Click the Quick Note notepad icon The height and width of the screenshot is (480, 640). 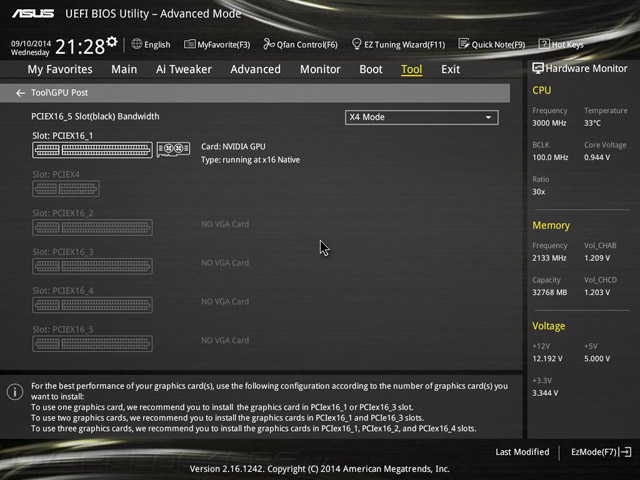click(x=464, y=44)
